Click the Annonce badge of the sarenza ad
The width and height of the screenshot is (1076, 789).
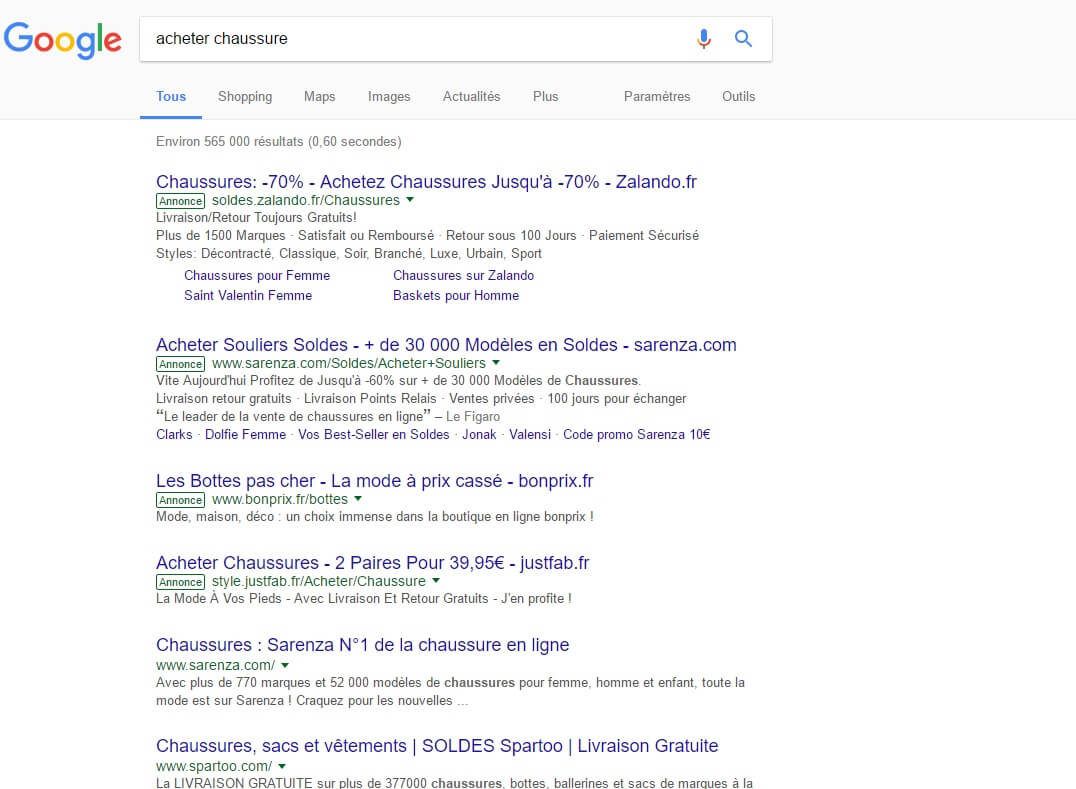pyautogui.click(x=180, y=364)
